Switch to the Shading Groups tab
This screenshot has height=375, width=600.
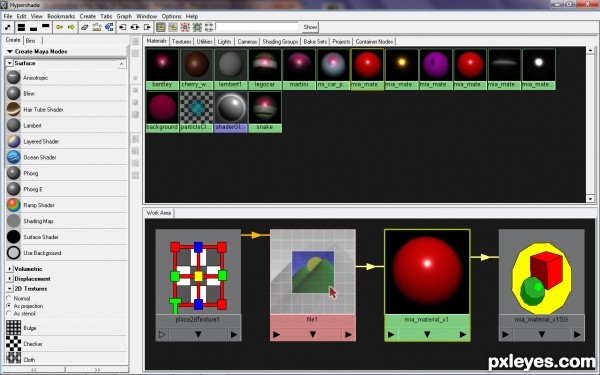(x=280, y=41)
